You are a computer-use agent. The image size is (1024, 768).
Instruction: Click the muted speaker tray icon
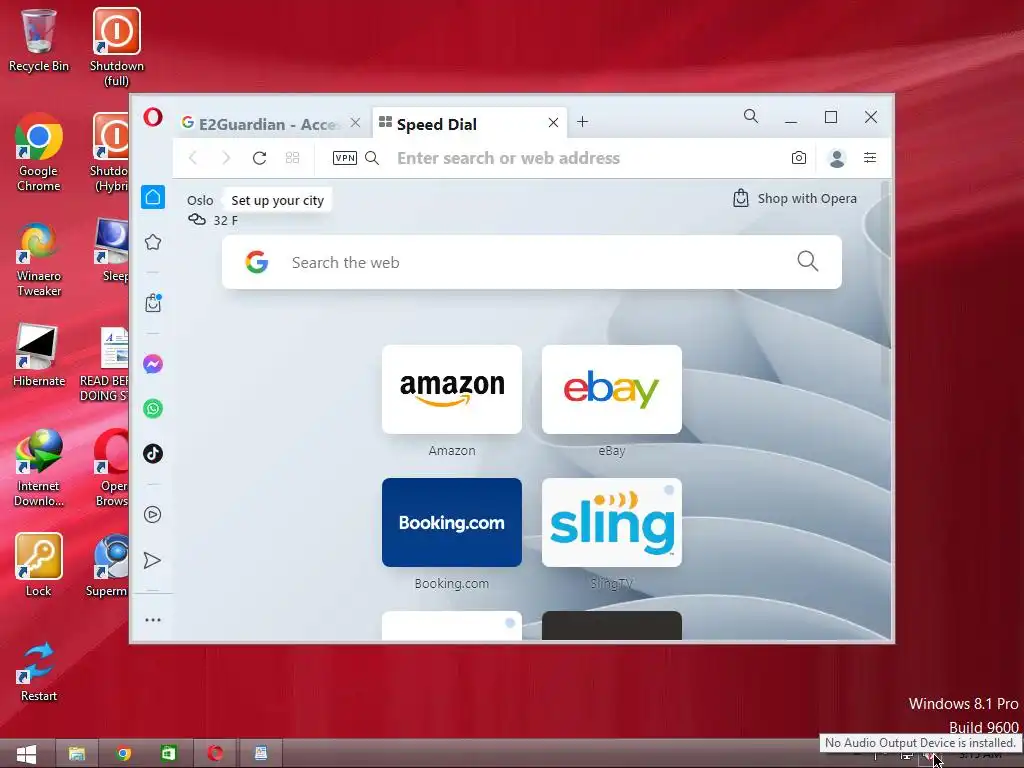coord(929,756)
